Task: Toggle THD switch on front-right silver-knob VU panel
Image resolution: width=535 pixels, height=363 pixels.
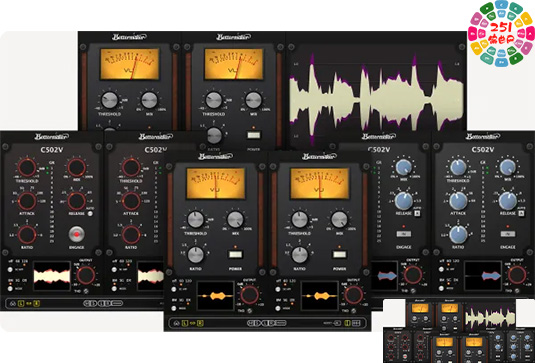Action: [x=354, y=310]
